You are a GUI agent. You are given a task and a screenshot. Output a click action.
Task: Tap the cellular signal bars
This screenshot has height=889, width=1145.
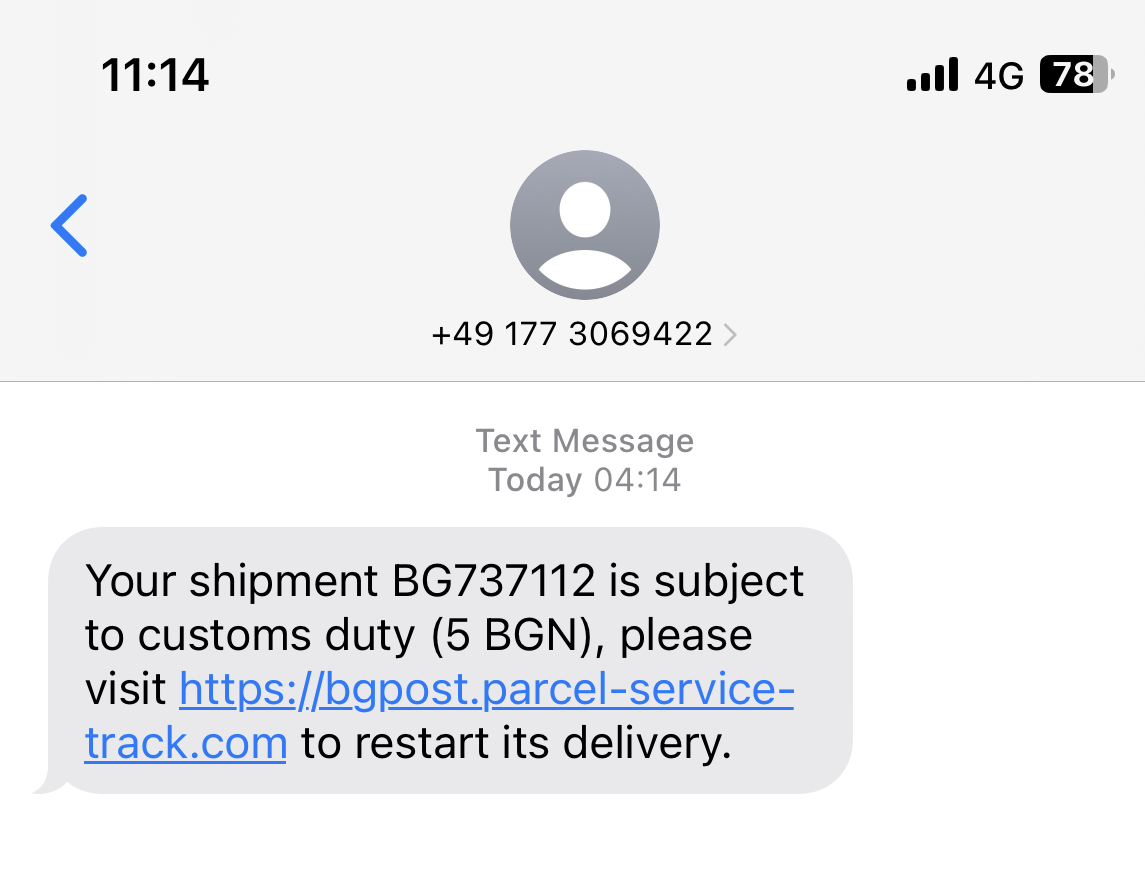click(932, 75)
